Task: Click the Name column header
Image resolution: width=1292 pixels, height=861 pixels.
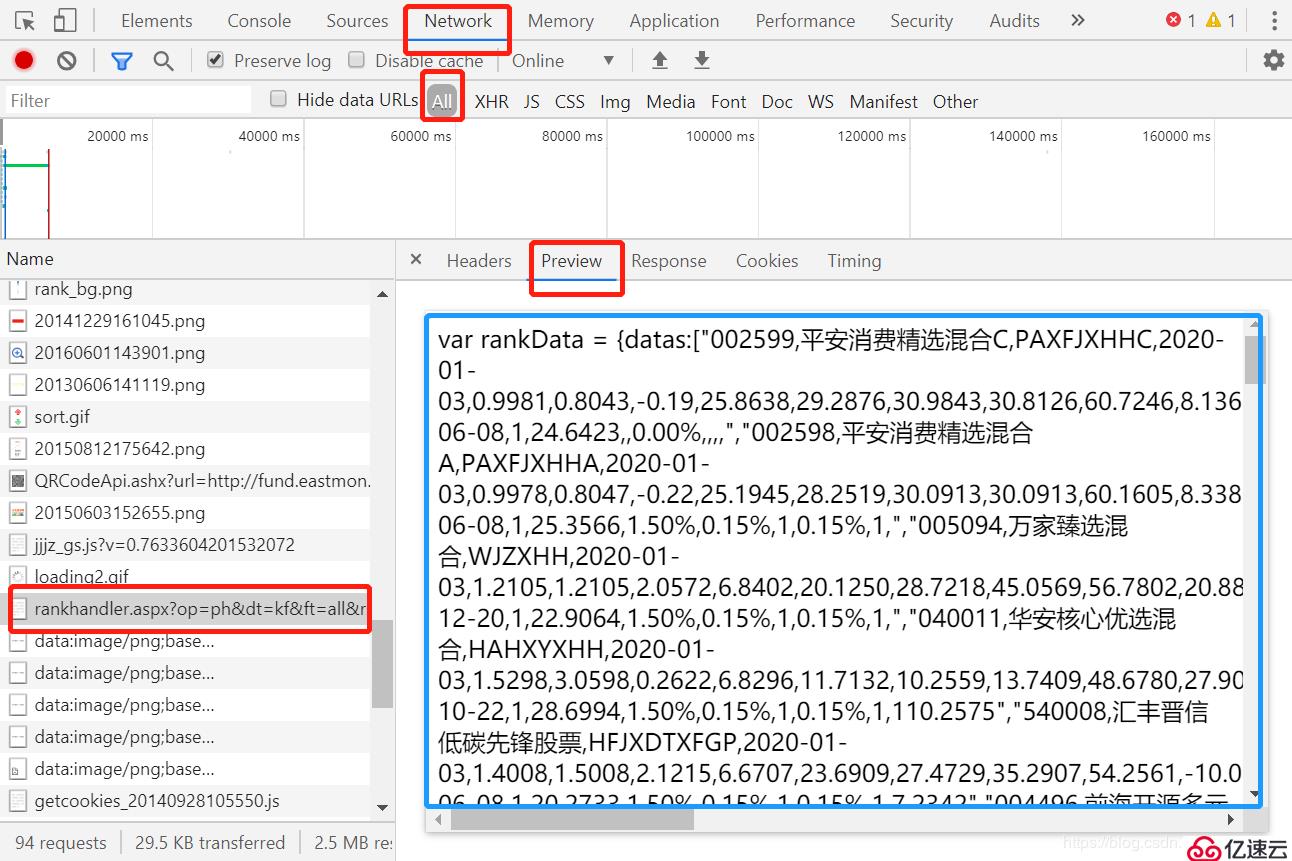Action: click(x=197, y=259)
